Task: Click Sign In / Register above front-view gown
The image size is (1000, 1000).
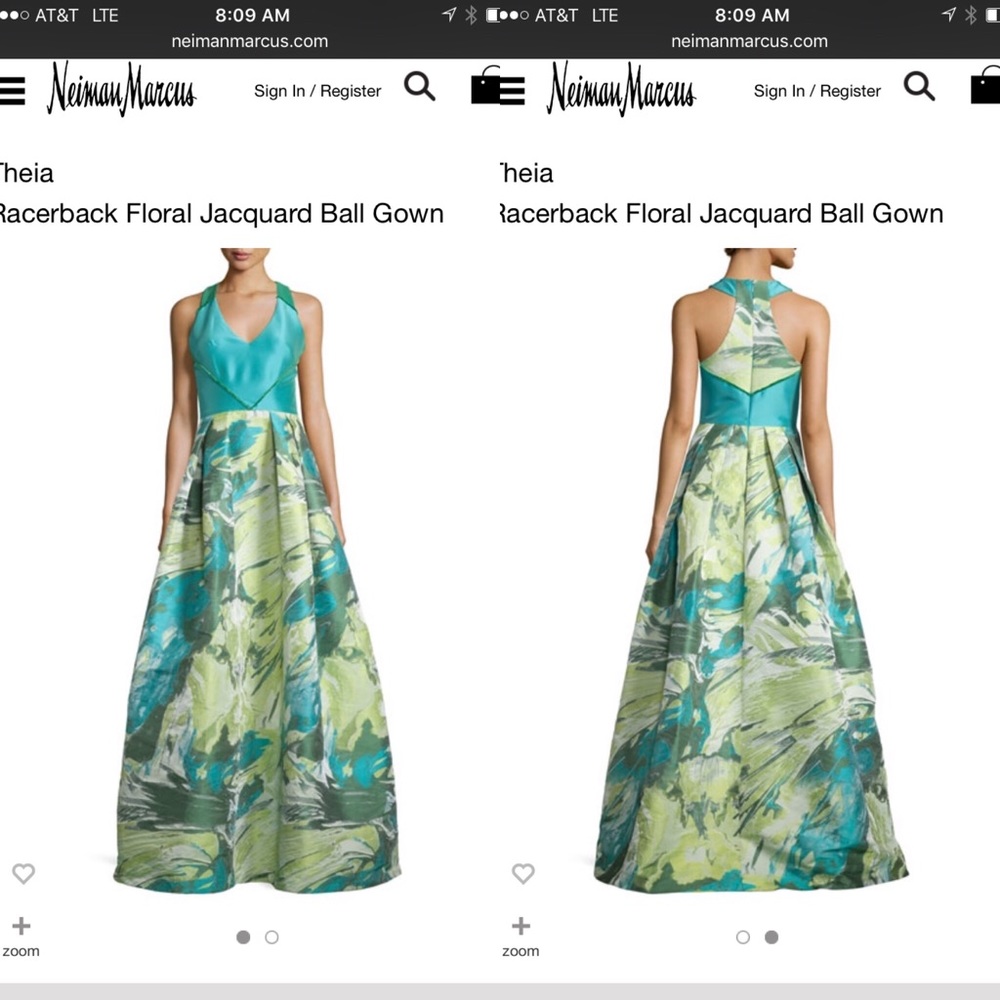Action: tap(317, 91)
